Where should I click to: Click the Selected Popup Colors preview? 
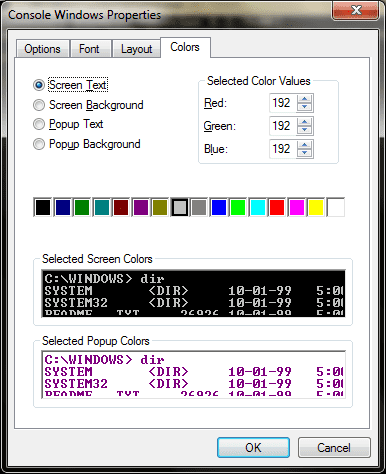(x=194, y=374)
